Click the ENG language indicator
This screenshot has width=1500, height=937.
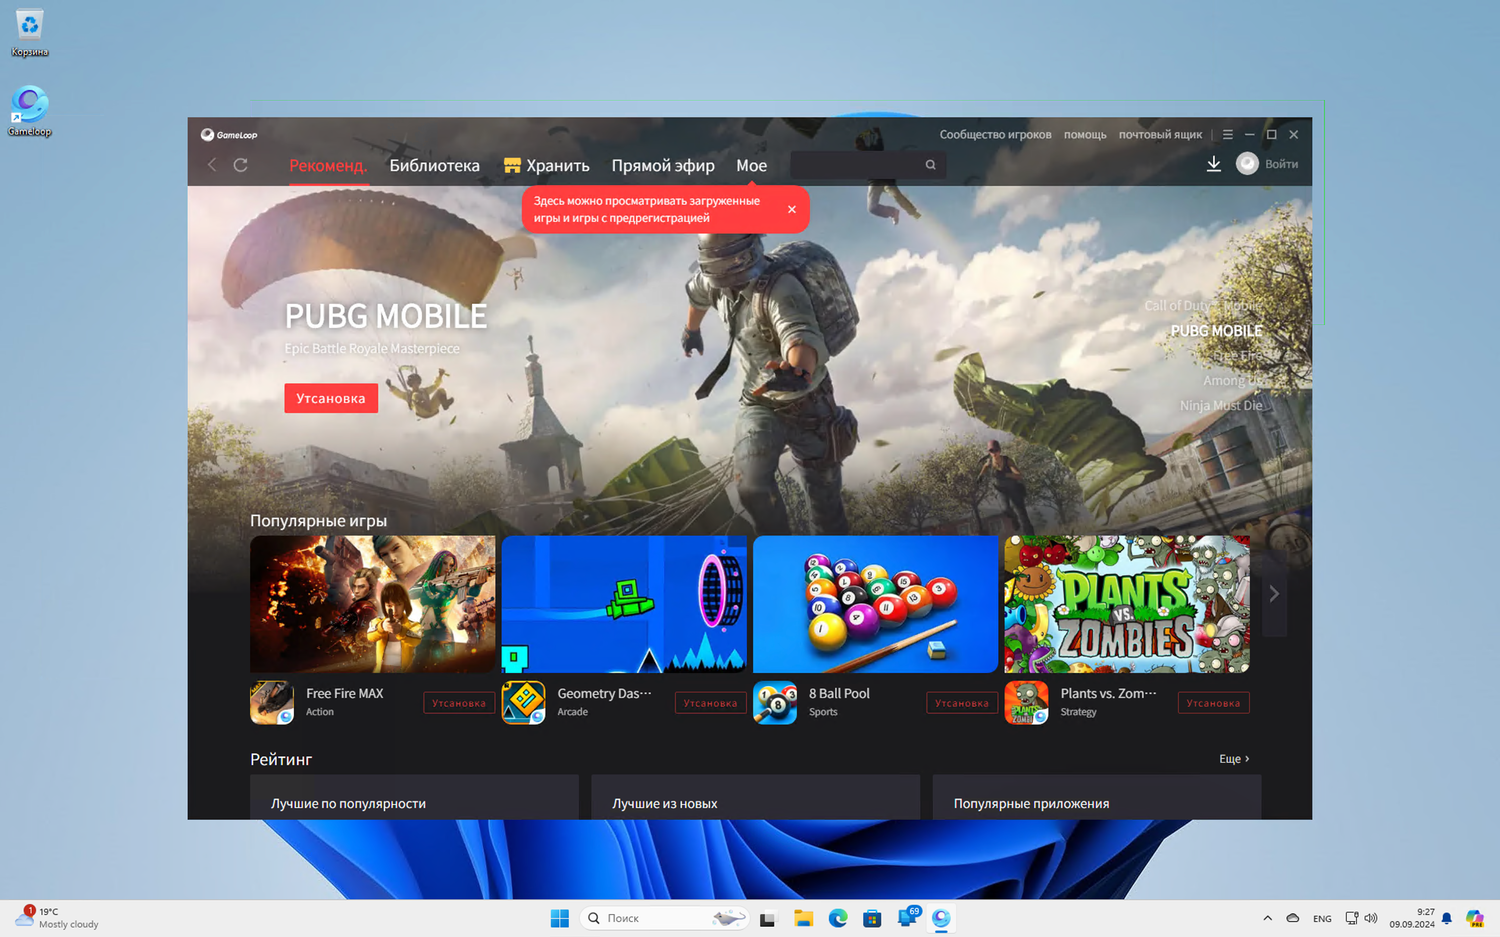[1322, 918]
